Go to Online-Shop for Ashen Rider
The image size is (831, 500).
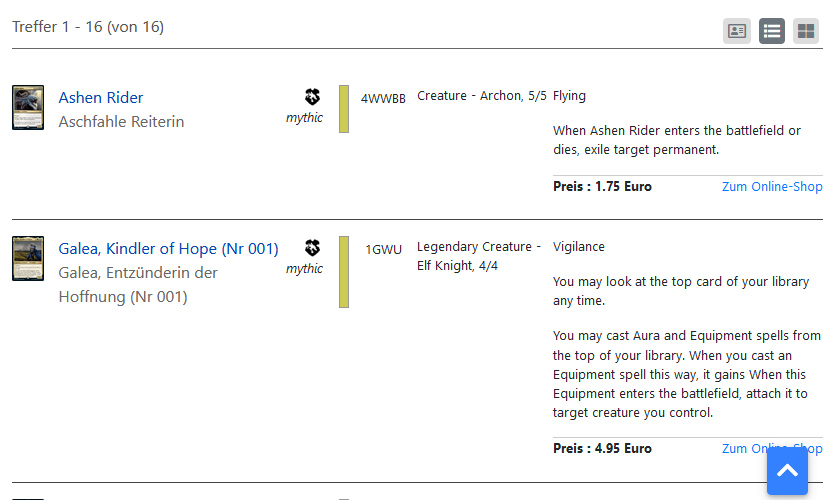pyautogui.click(x=772, y=187)
